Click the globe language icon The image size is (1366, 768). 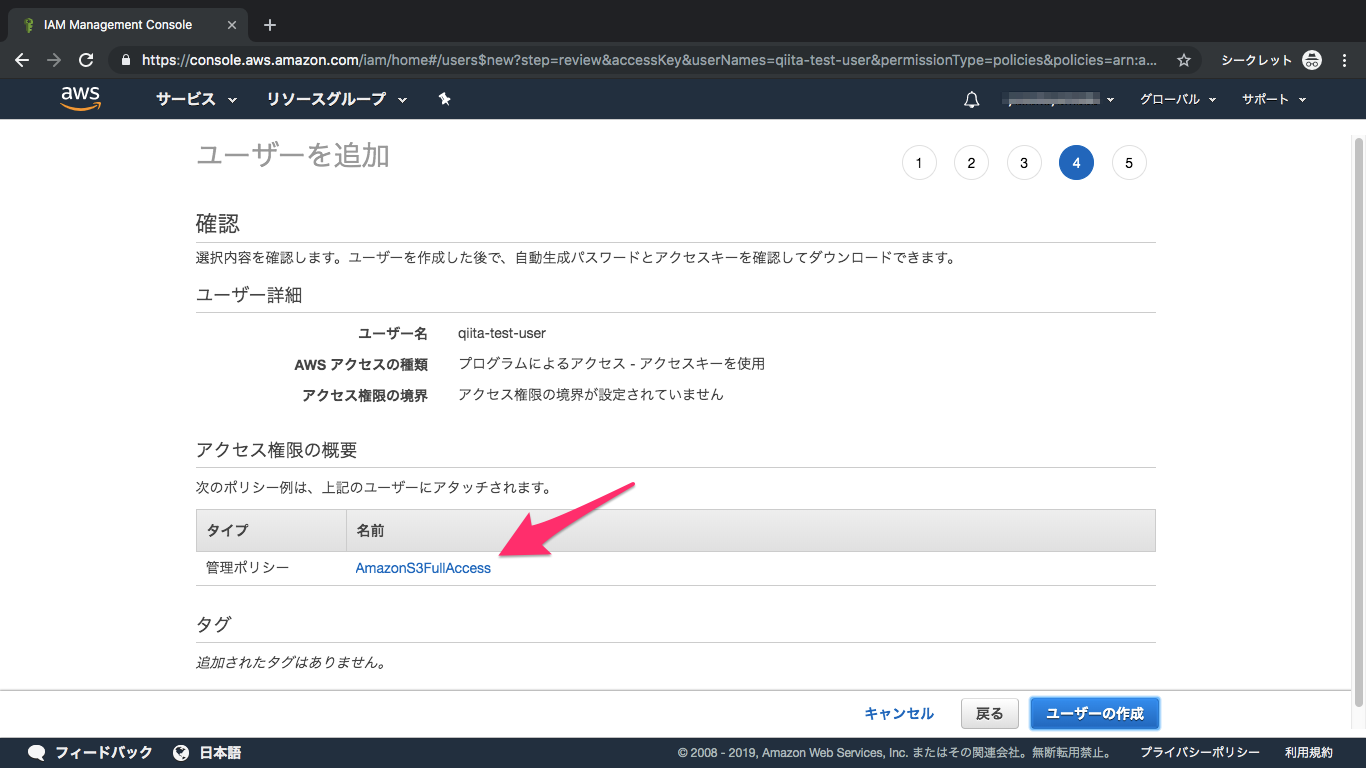click(x=181, y=753)
